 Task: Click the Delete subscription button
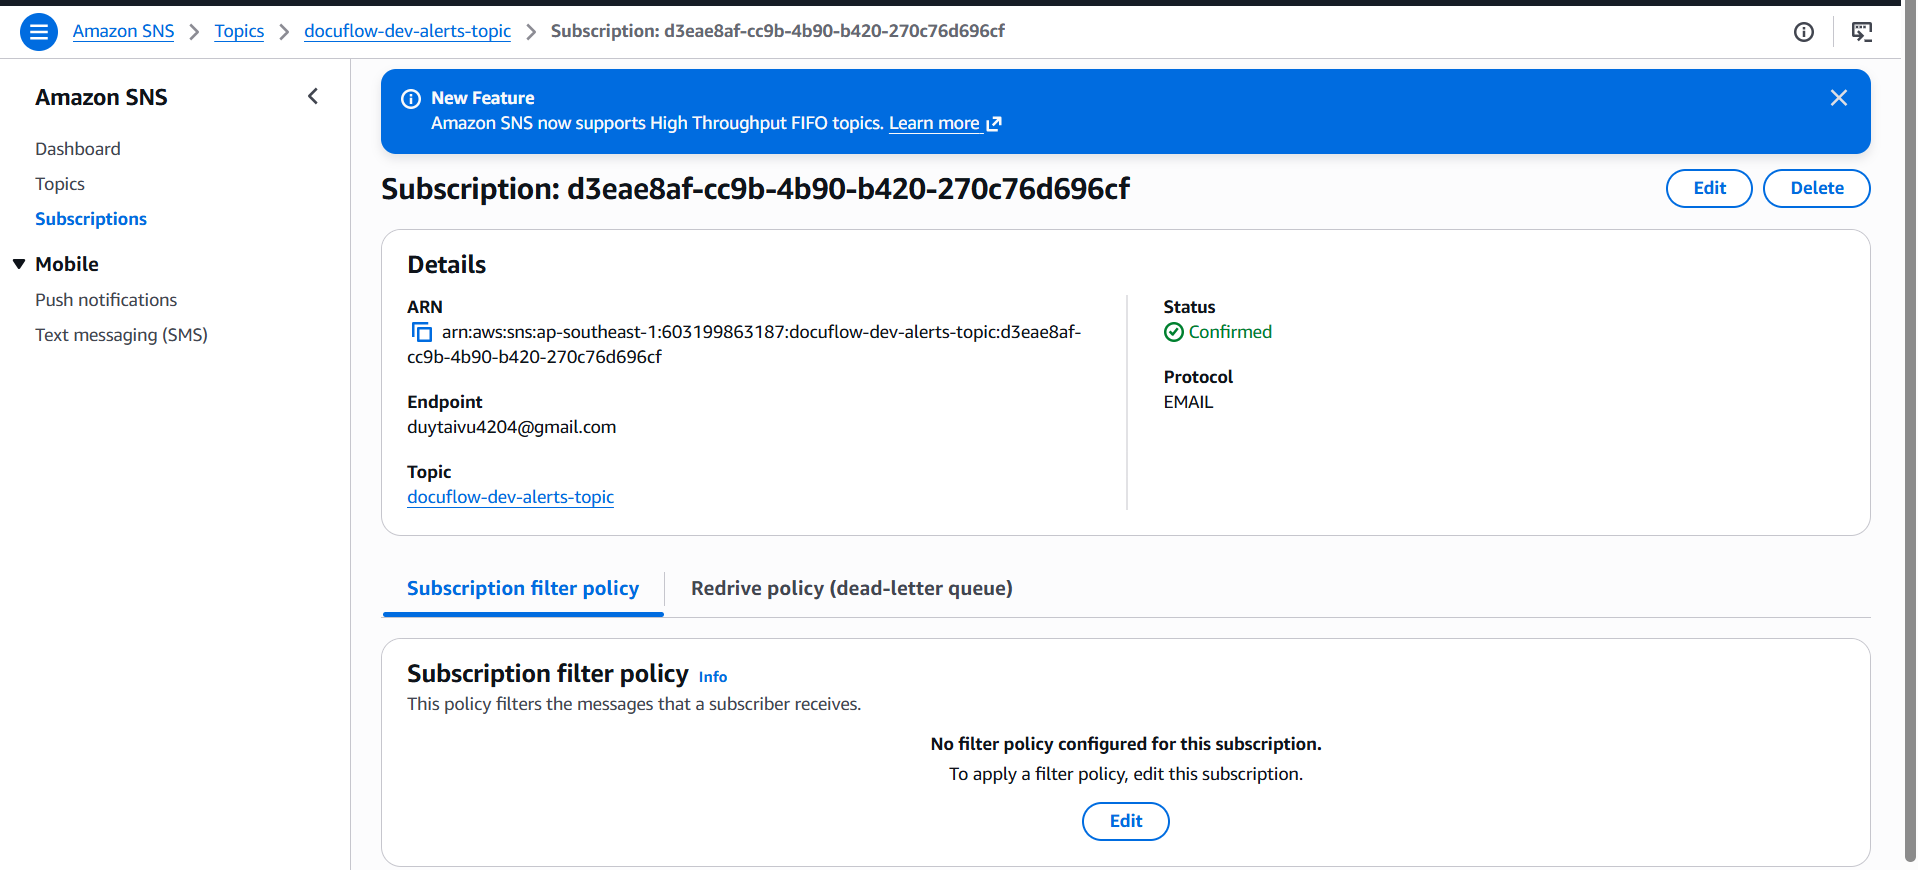tap(1816, 188)
